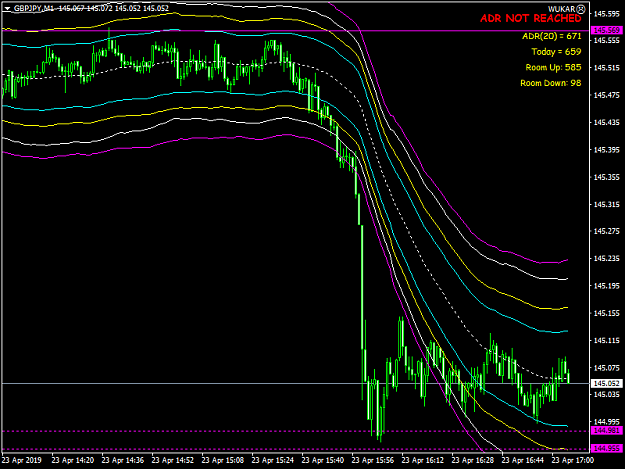625x469 pixels.
Task: Click the '23 Apr 16:28' time axis label
Action: pyautogui.click(x=473, y=460)
